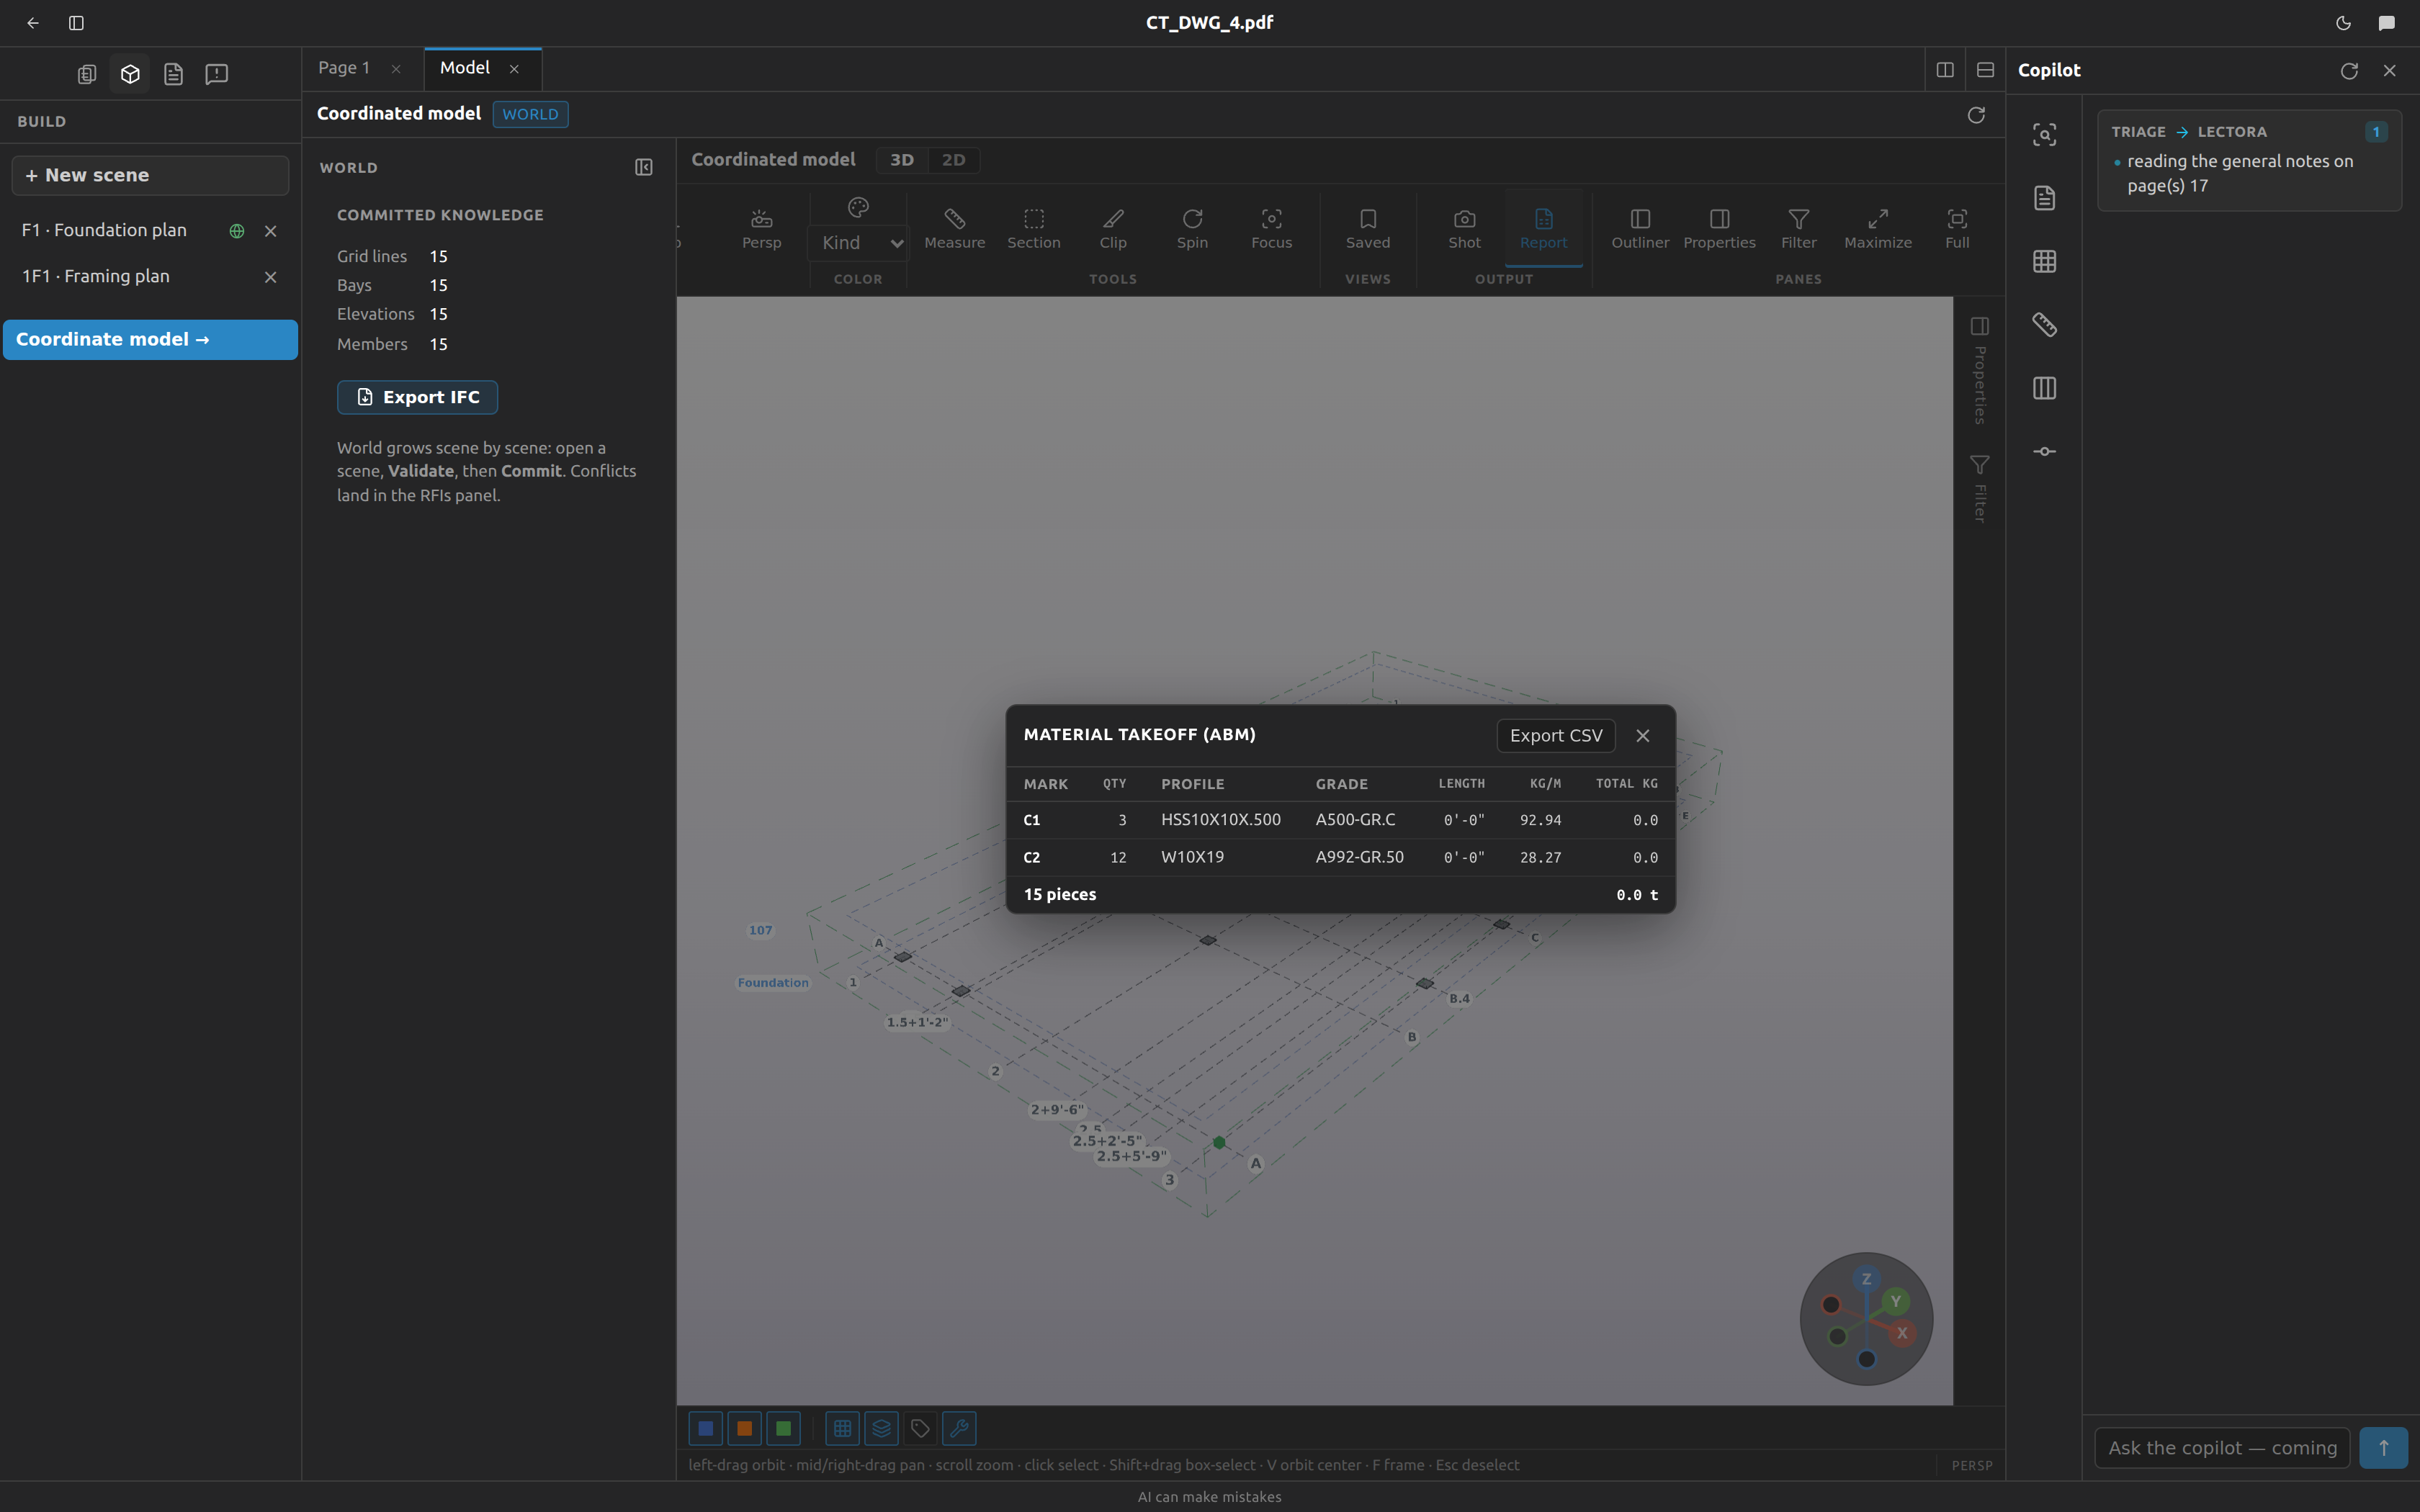The width and height of the screenshot is (2420, 1512).
Task: Maximize the viewport
Action: point(1878,228)
